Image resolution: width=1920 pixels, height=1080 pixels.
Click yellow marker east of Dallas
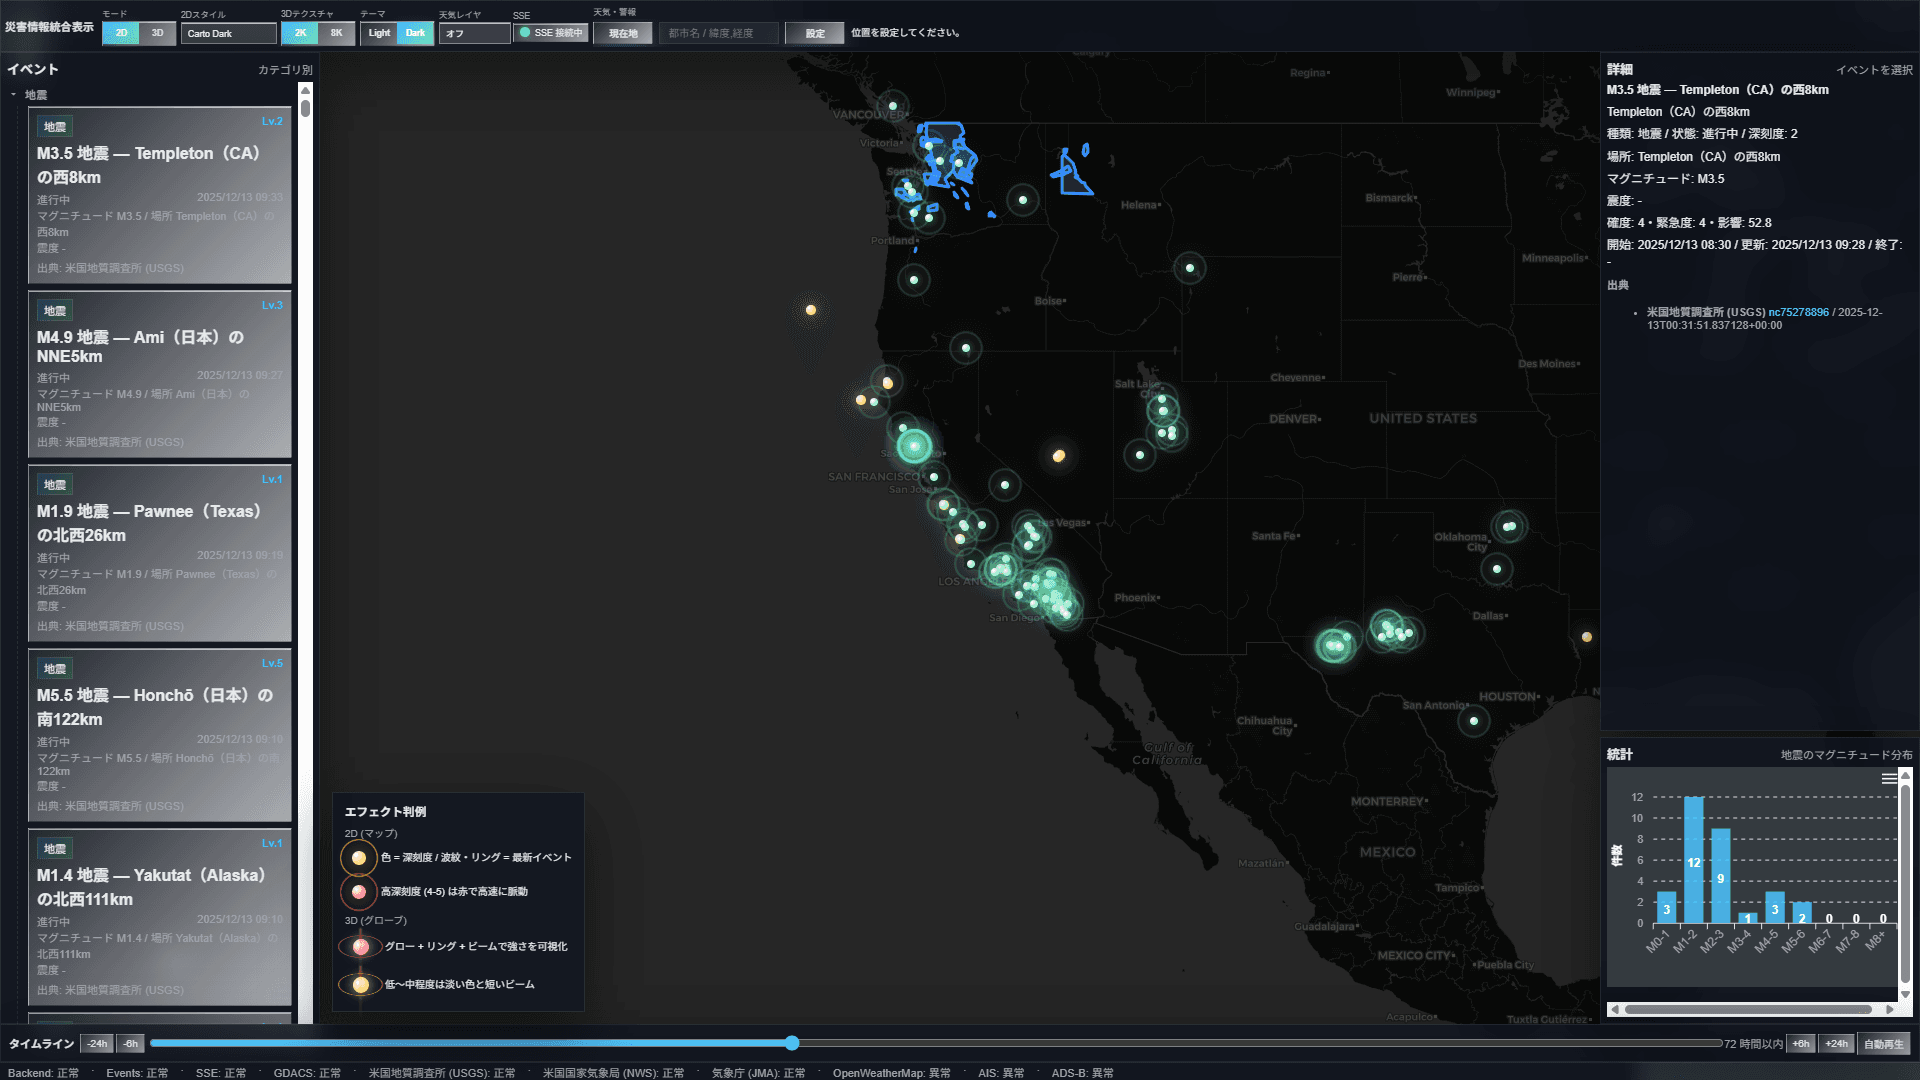pos(1587,637)
